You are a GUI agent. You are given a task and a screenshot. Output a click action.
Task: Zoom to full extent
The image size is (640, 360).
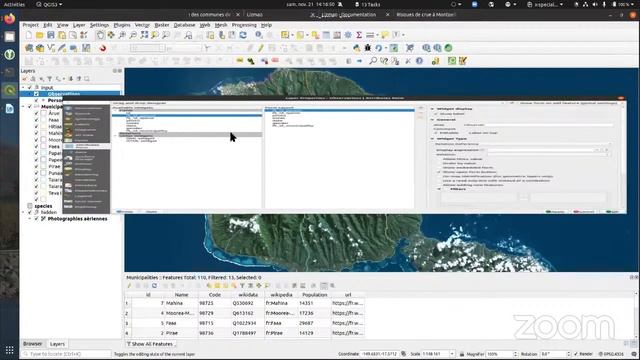[x=144, y=36]
